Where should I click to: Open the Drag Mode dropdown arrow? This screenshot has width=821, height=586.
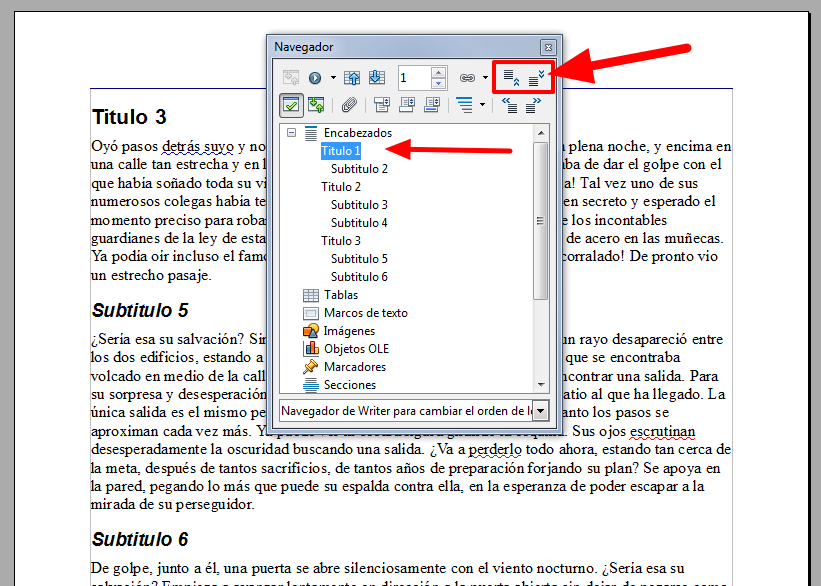point(485,78)
